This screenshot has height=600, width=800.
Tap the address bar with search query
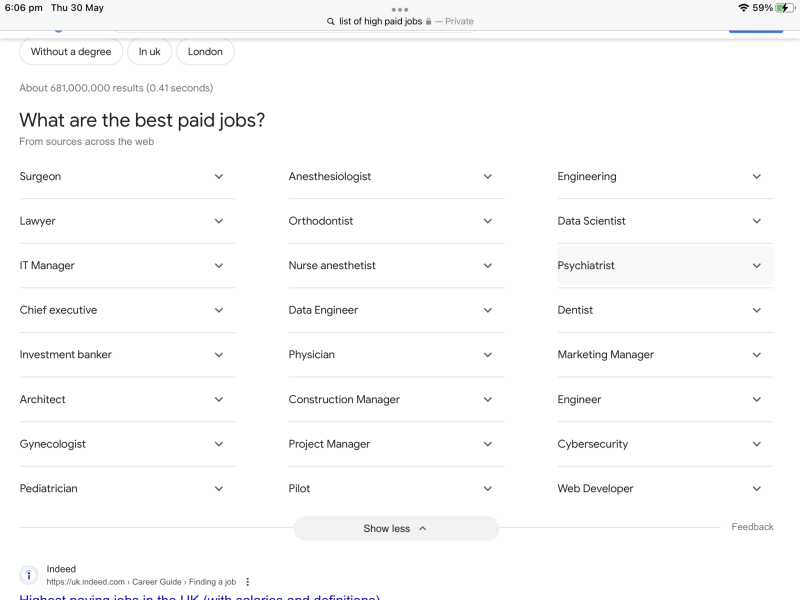pos(400,21)
